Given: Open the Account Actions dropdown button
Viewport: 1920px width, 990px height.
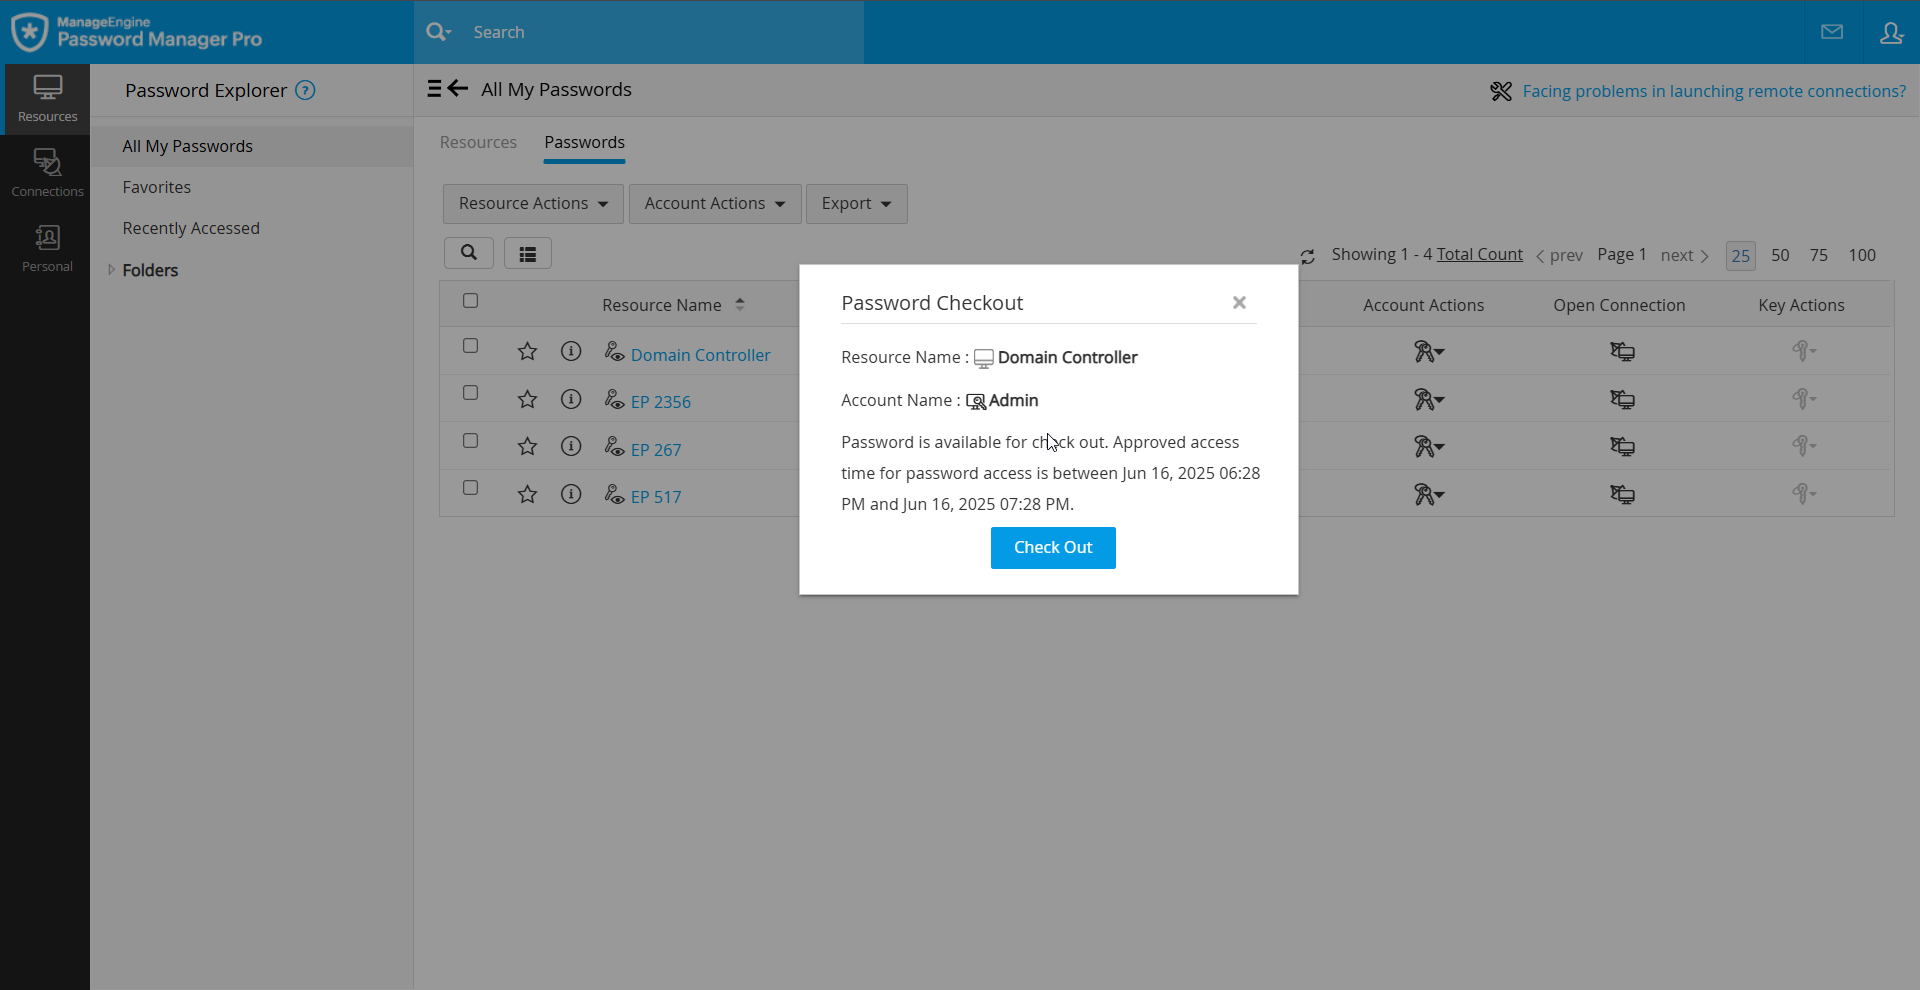Looking at the screenshot, I should [715, 204].
